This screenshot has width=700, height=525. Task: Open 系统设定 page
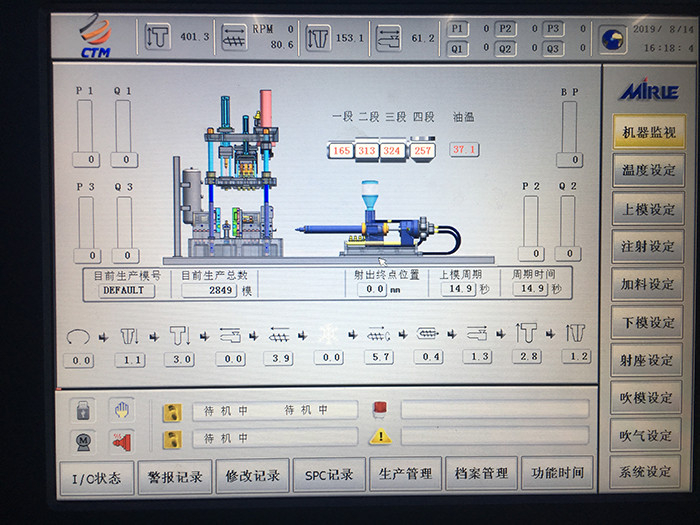[646, 472]
